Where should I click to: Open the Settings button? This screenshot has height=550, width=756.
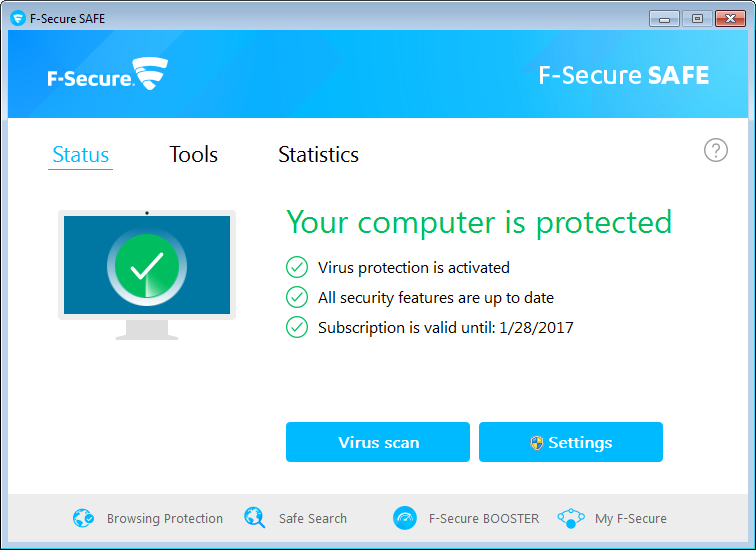pyautogui.click(x=571, y=442)
